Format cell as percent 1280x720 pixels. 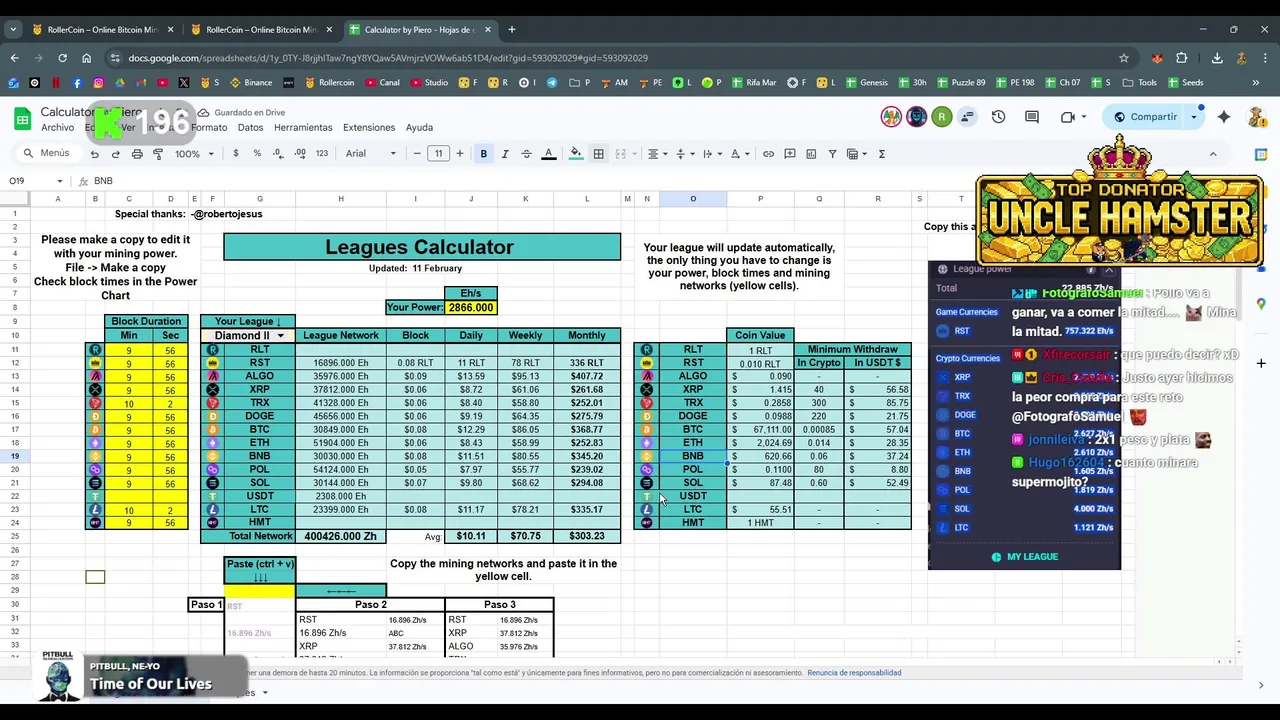[x=257, y=154]
